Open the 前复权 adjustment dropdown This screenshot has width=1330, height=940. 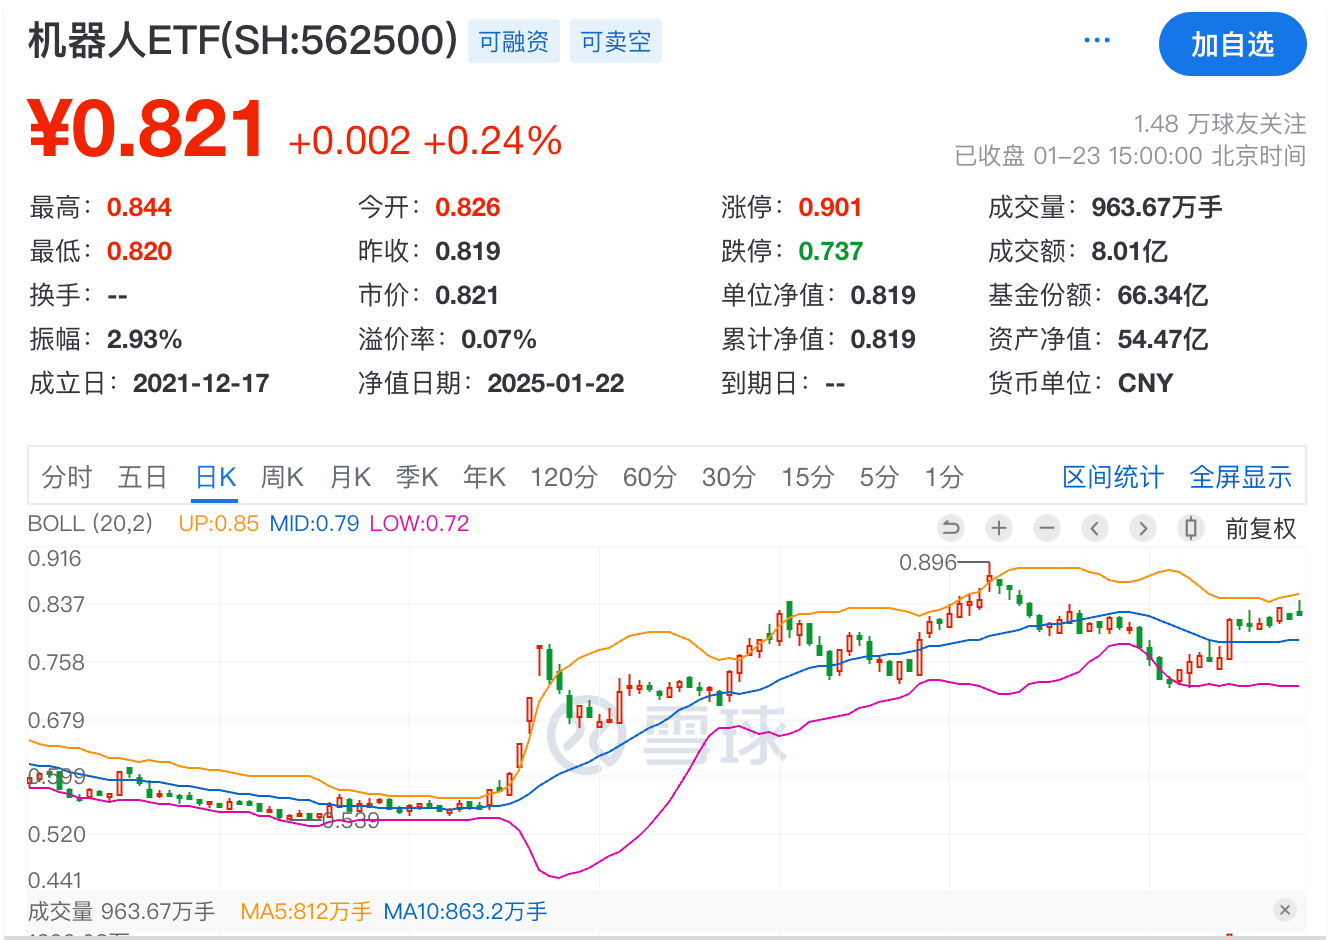coord(1260,529)
